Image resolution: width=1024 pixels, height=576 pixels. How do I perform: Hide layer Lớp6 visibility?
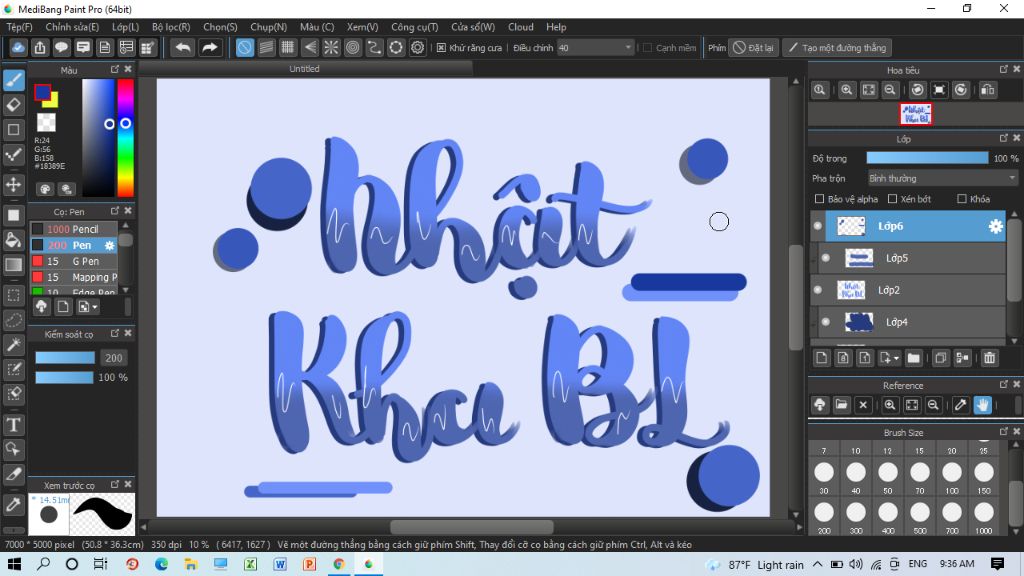(818, 226)
